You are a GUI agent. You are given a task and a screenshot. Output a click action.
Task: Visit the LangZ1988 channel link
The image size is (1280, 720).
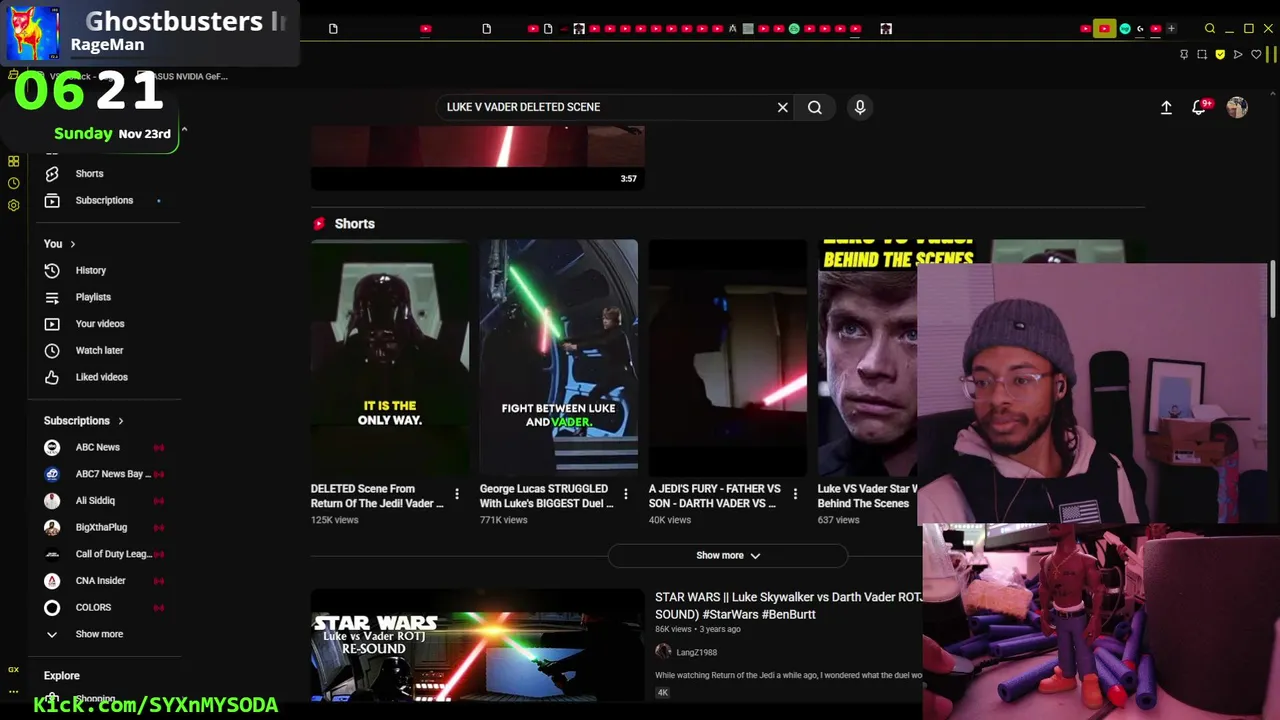click(696, 652)
